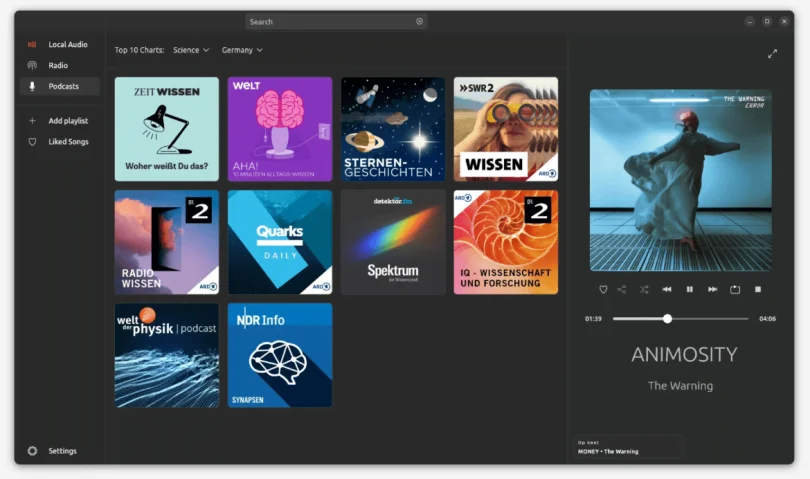Screen dimensions: 810x479
Task: Stop playback
Action: 758,289
